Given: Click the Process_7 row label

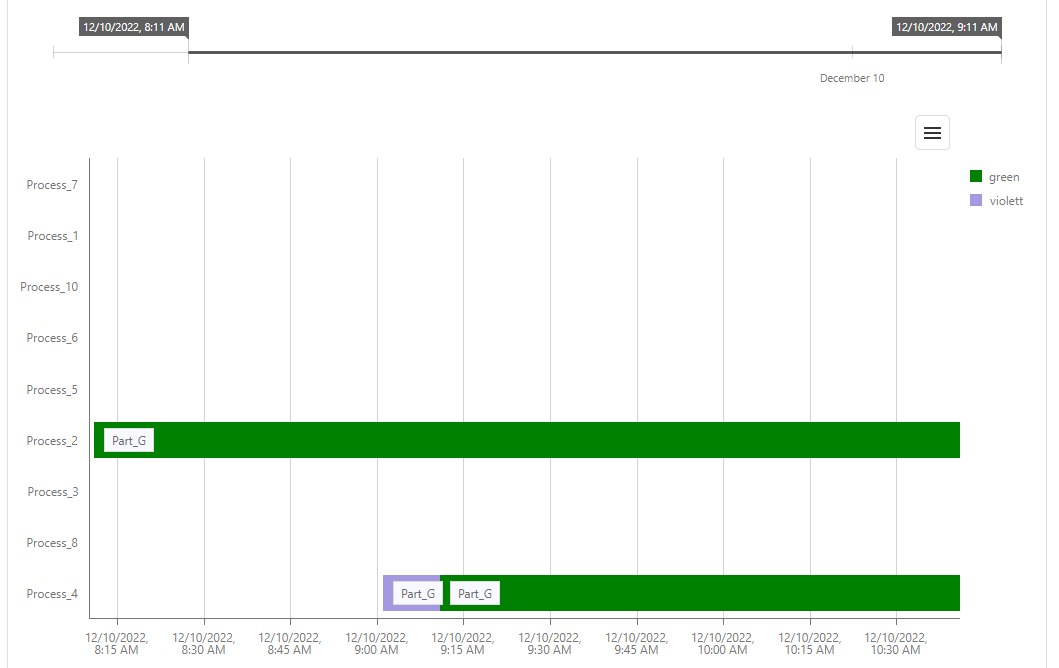Looking at the screenshot, I should point(51,184).
